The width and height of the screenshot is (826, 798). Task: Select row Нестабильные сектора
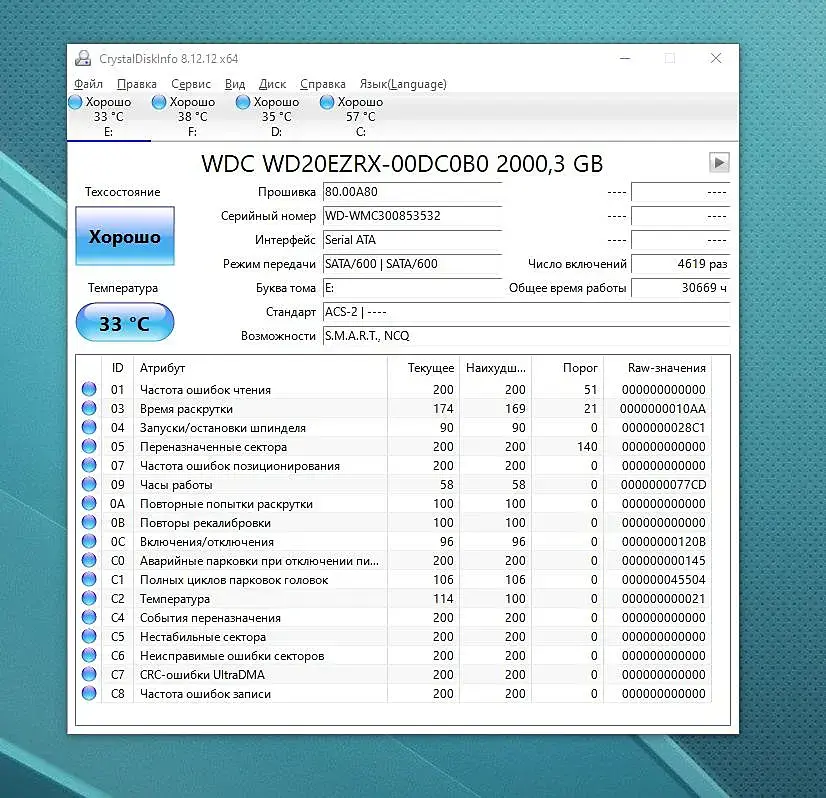394,636
